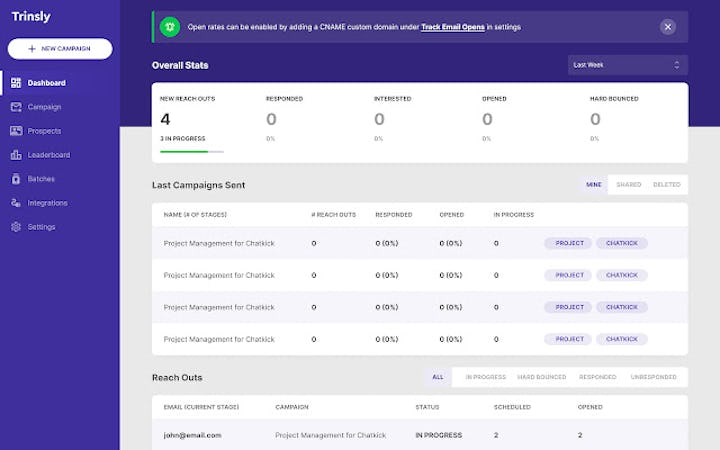Filter reach outs by Hard Bounced
The width and height of the screenshot is (720, 450).
click(x=541, y=377)
